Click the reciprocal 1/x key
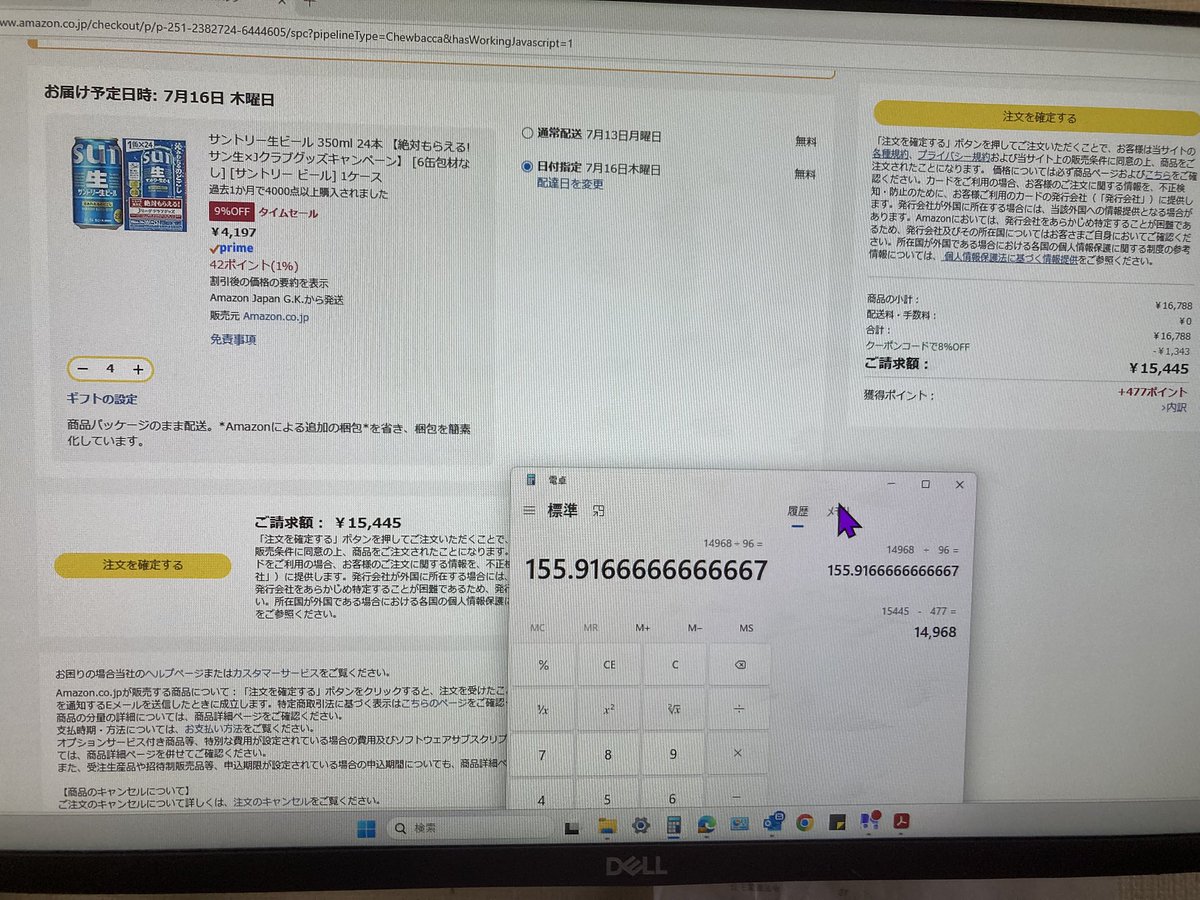This screenshot has width=1200, height=900. (543, 708)
